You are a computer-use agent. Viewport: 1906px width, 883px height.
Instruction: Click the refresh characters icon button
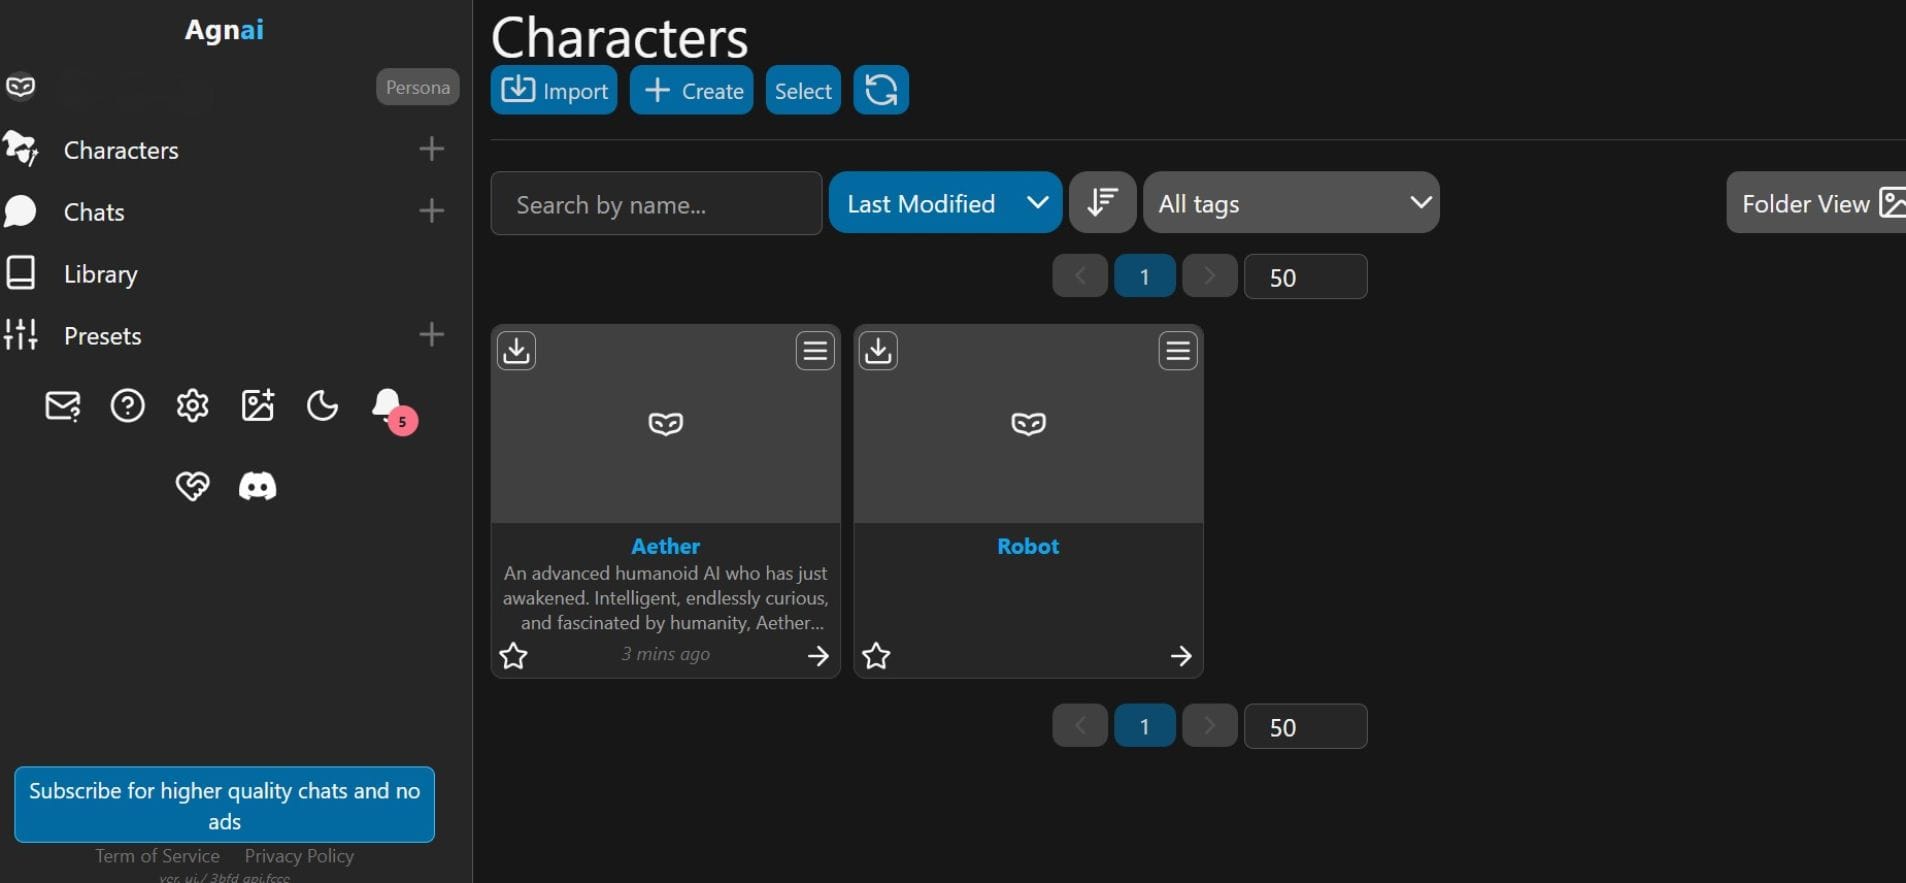pyautogui.click(x=881, y=90)
